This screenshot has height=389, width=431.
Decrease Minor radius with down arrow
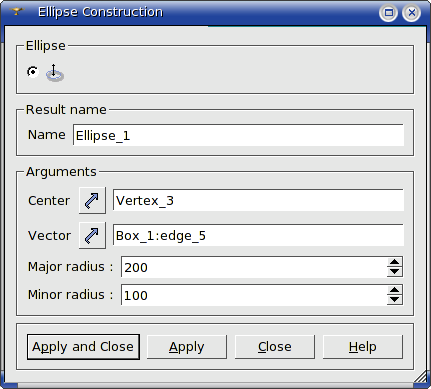click(395, 300)
